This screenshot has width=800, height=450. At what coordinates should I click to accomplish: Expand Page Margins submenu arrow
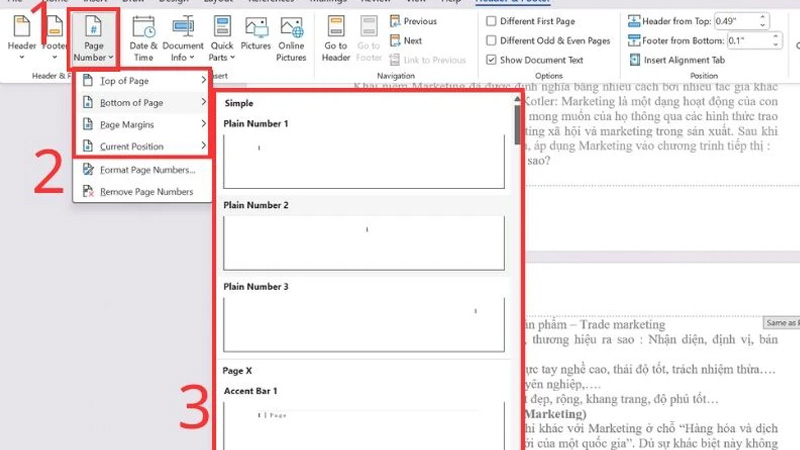pos(203,124)
